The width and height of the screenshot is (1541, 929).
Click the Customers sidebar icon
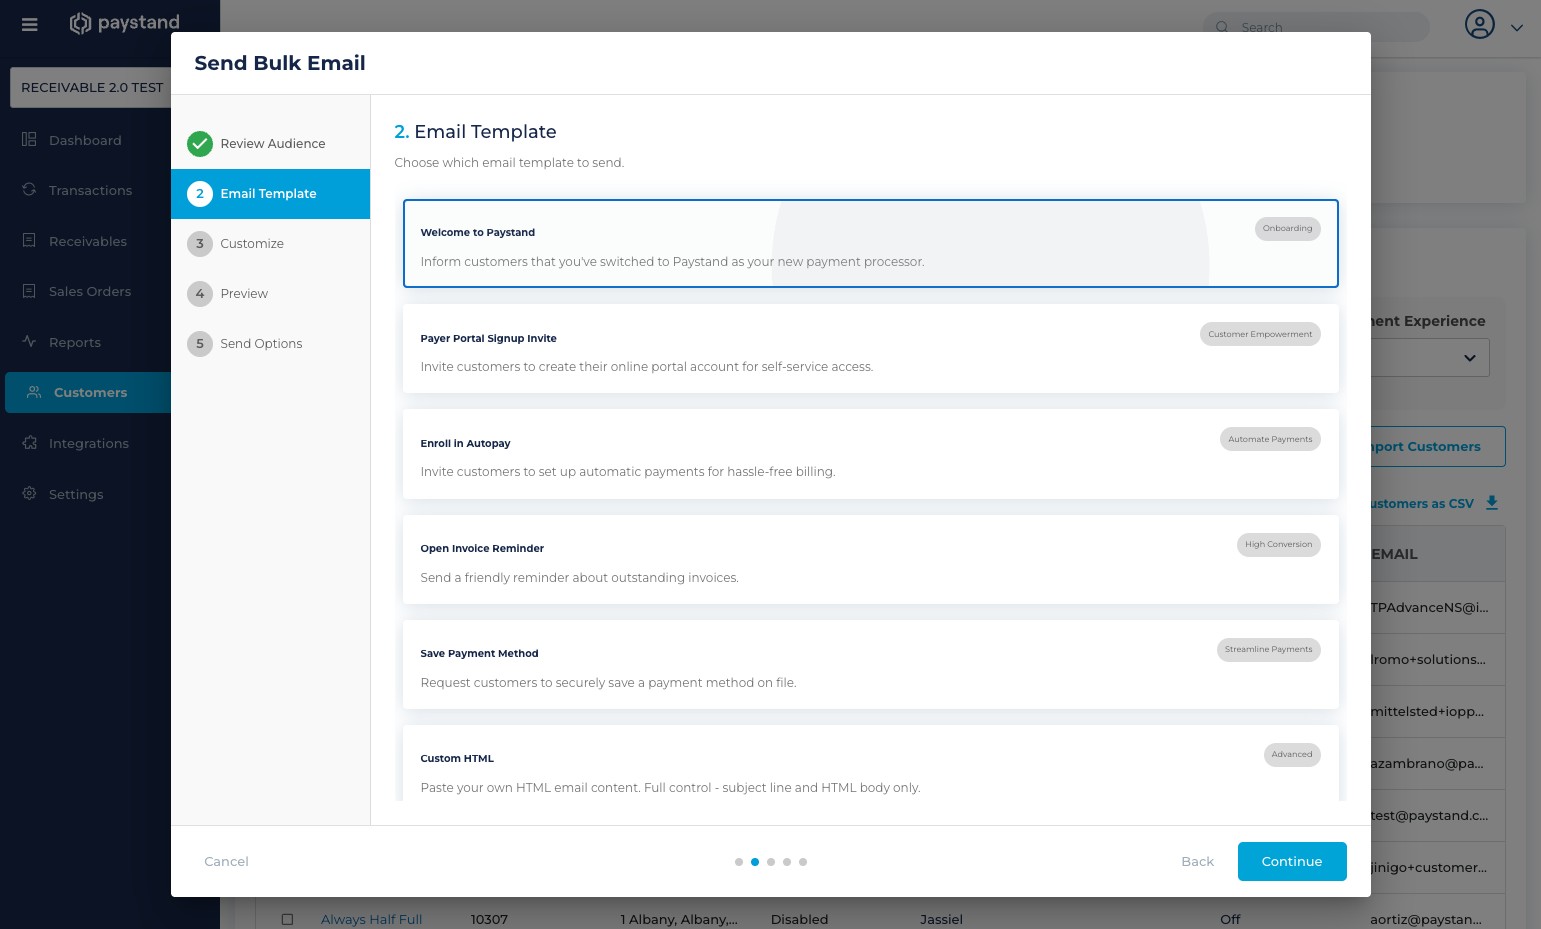pos(34,392)
